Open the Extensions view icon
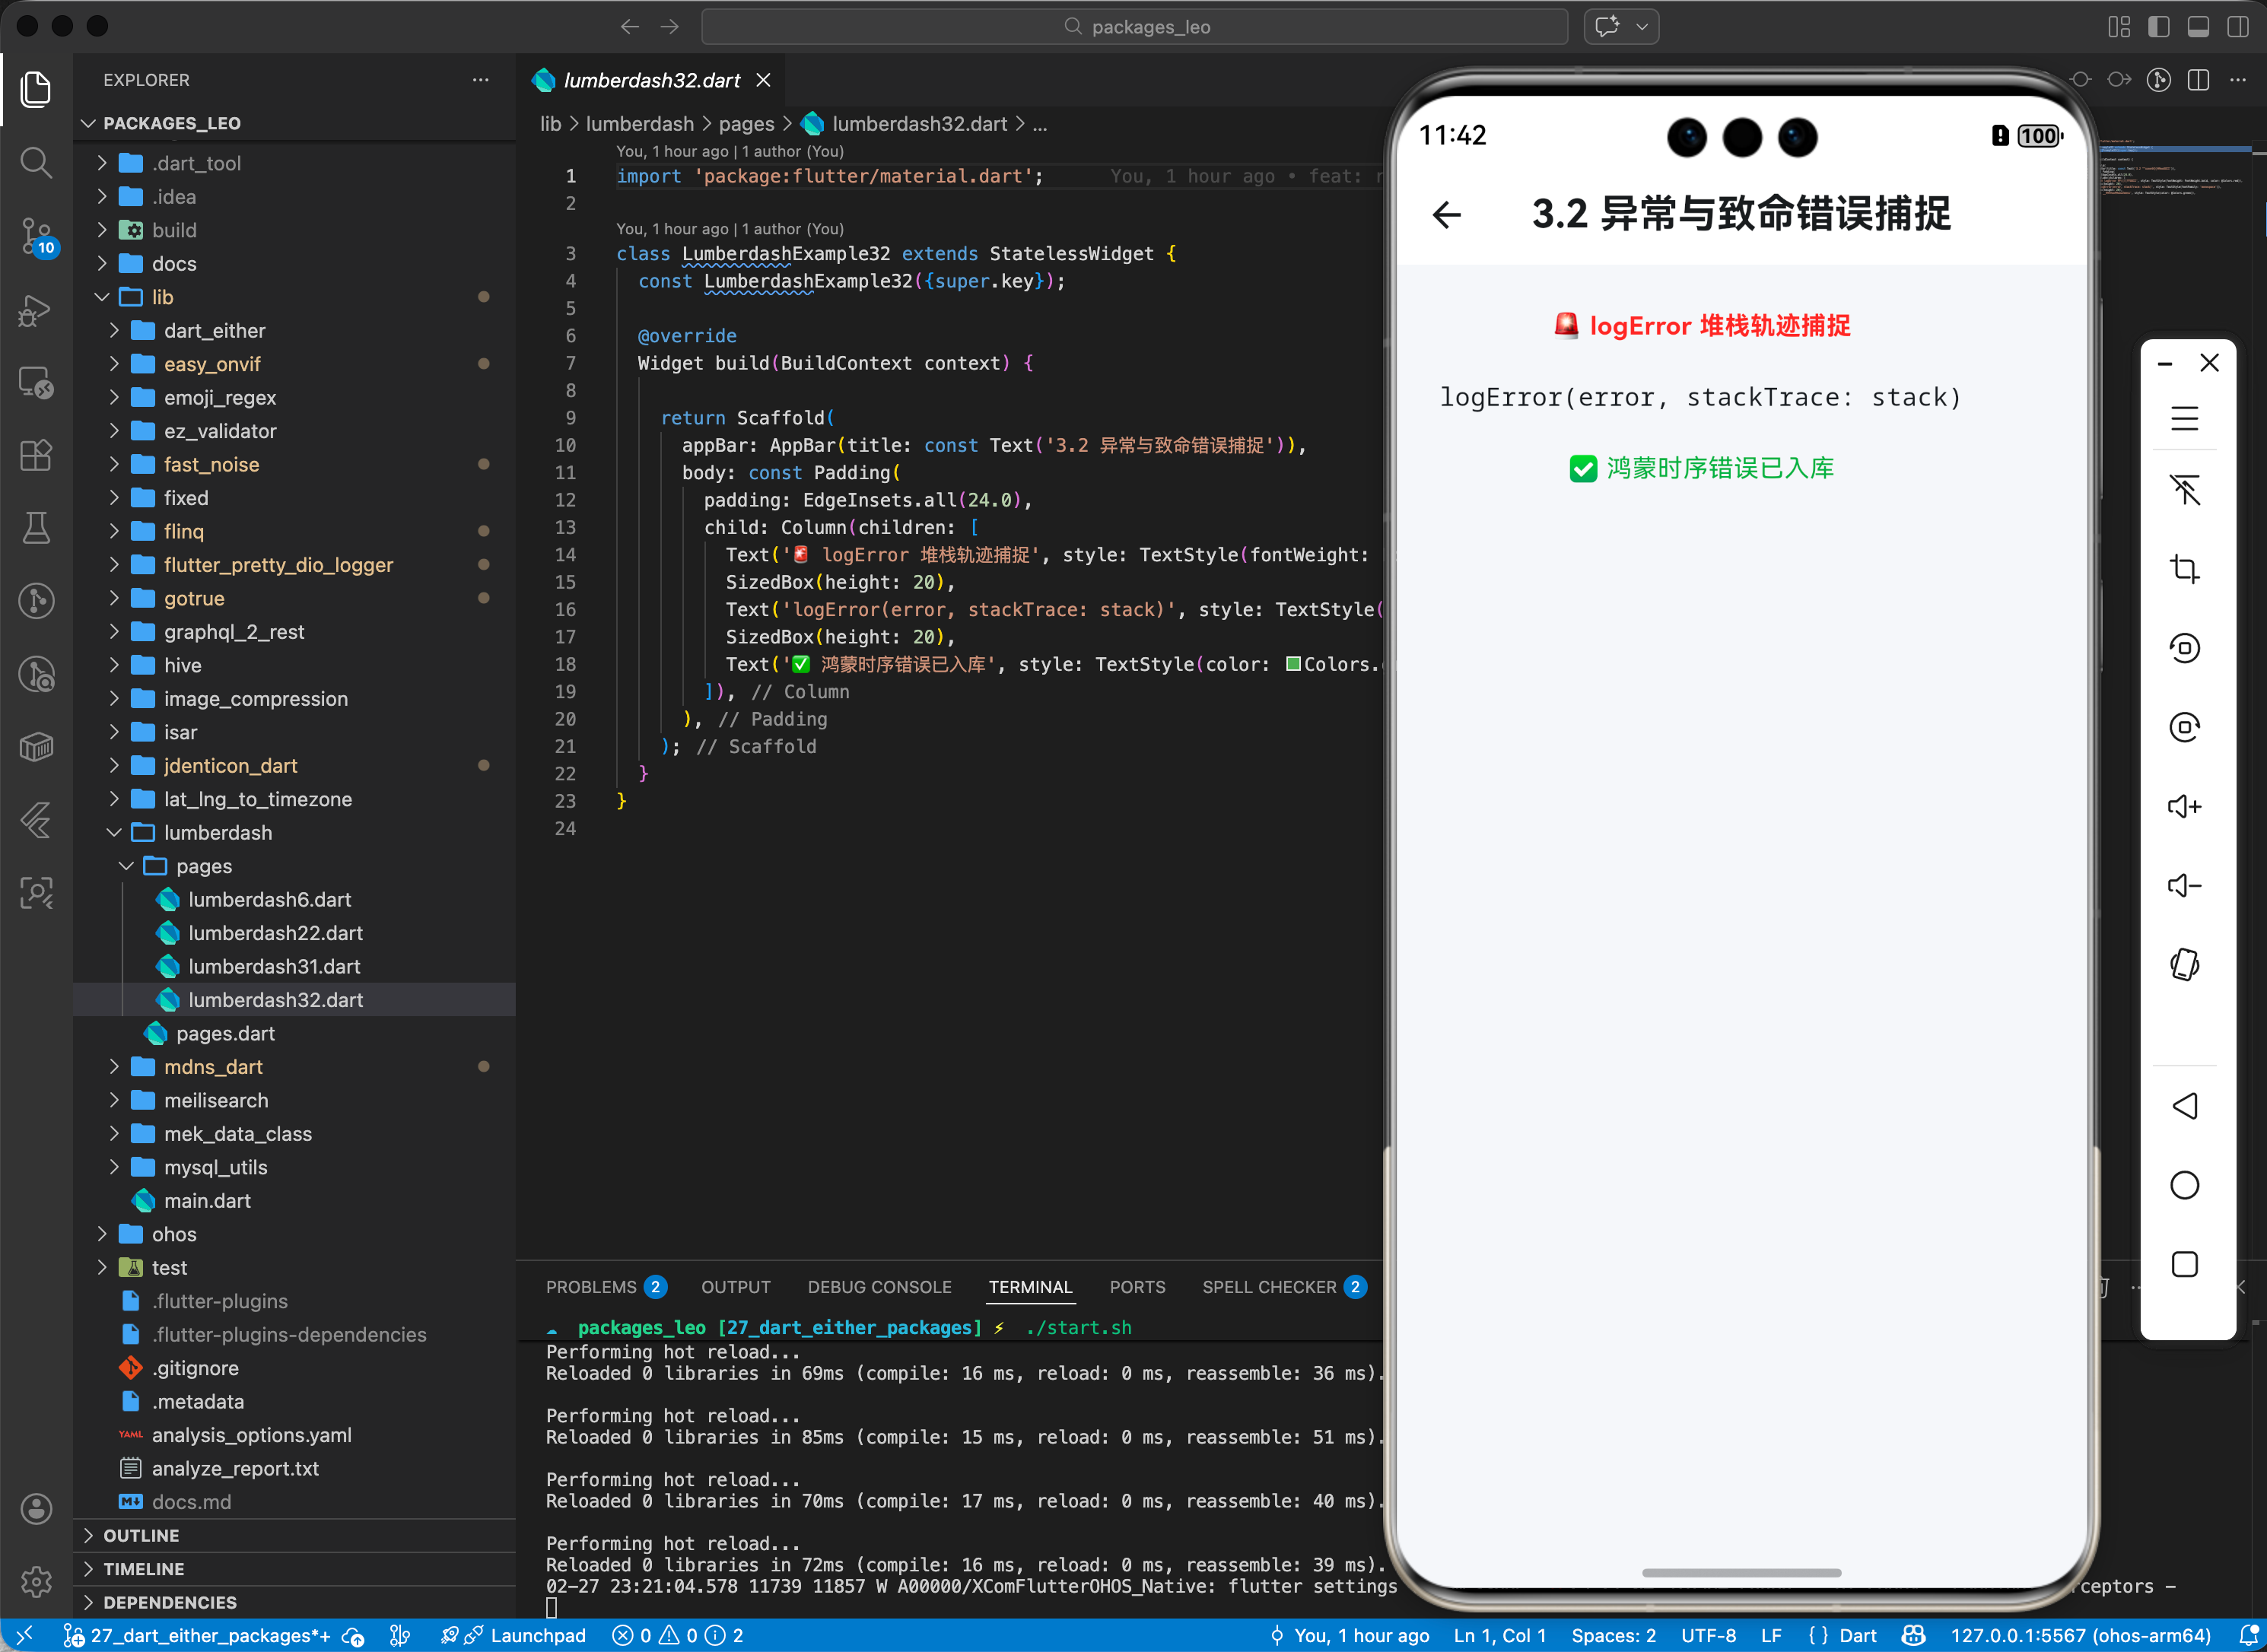This screenshot has width=2267, height=1652. [36, 455]
